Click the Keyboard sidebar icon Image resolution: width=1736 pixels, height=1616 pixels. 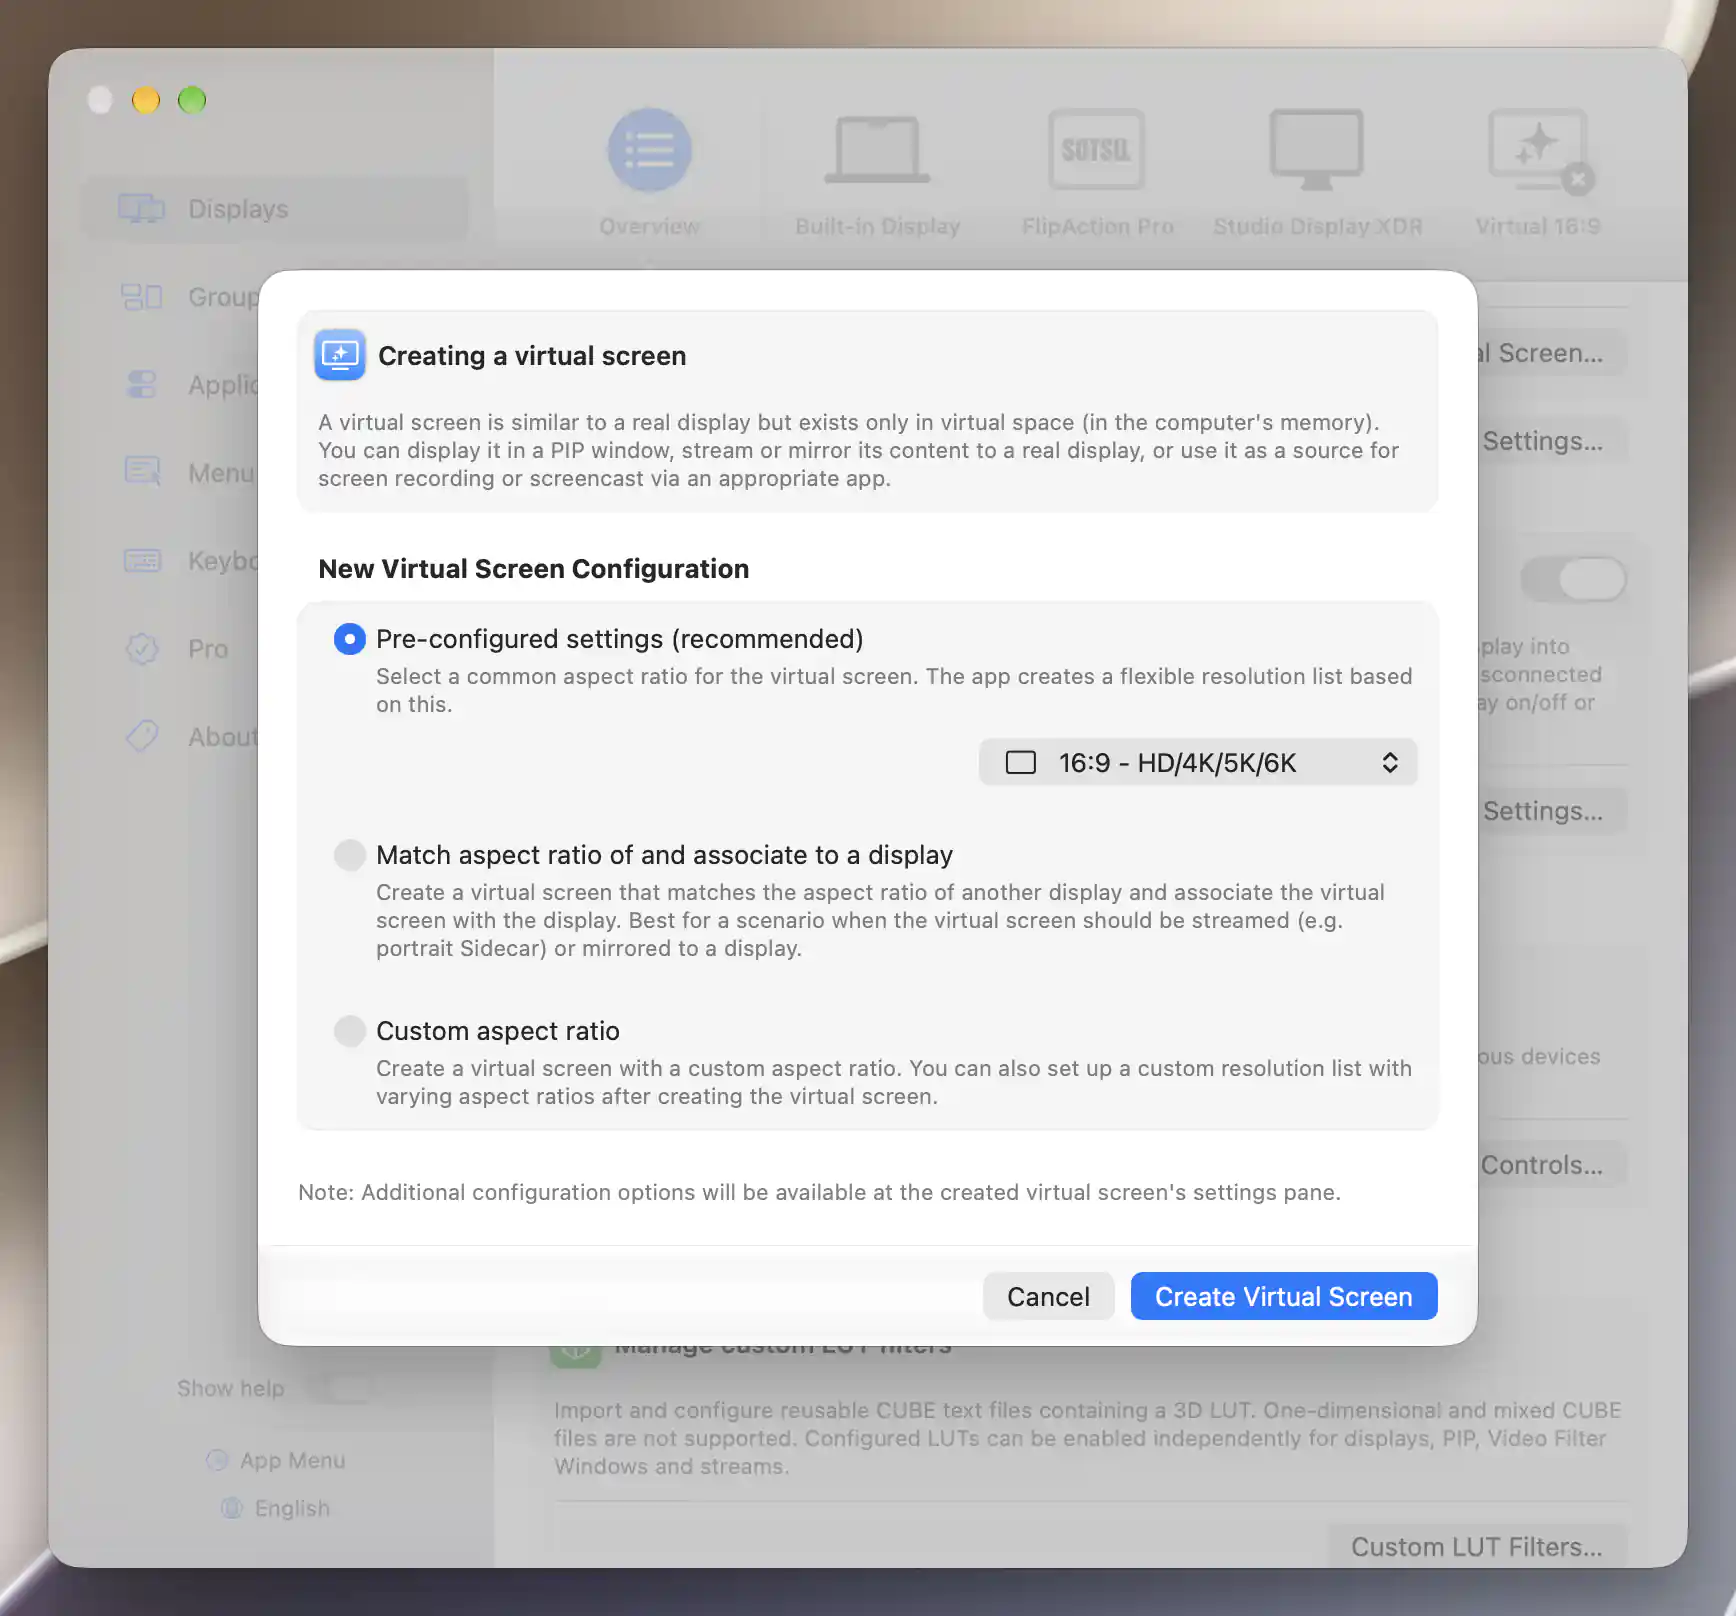[142, 561]
